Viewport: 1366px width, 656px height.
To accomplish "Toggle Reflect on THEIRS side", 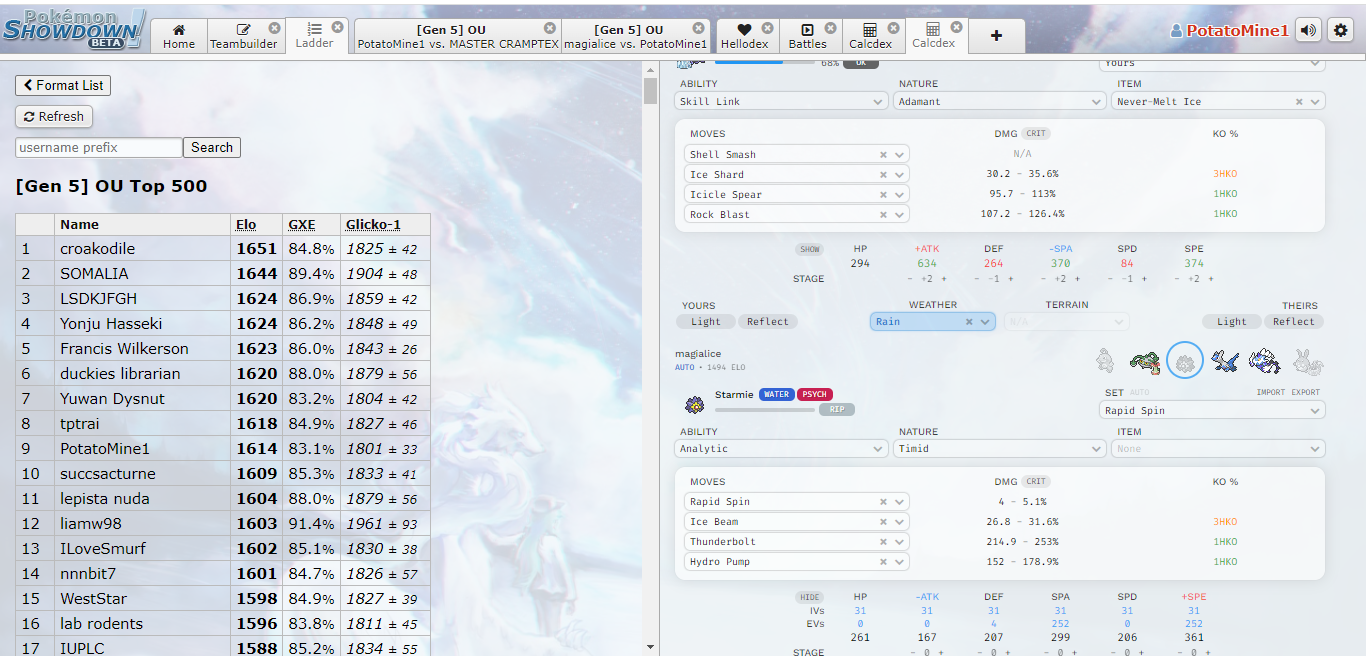I will click(1294, 322).
